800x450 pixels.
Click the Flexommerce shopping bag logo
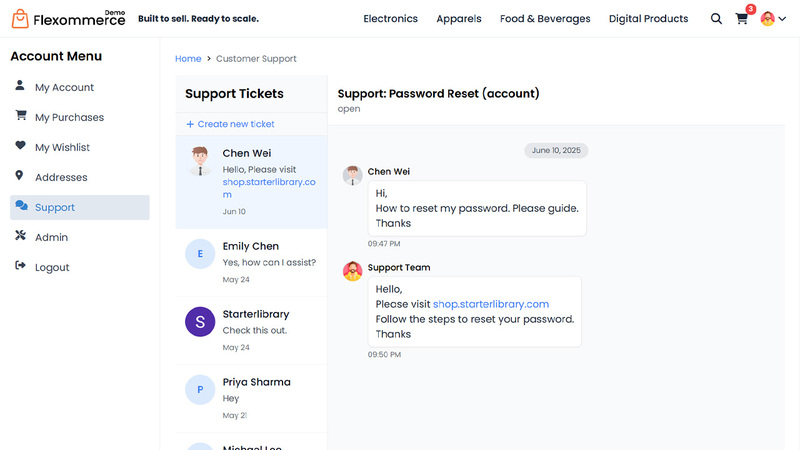20,19
